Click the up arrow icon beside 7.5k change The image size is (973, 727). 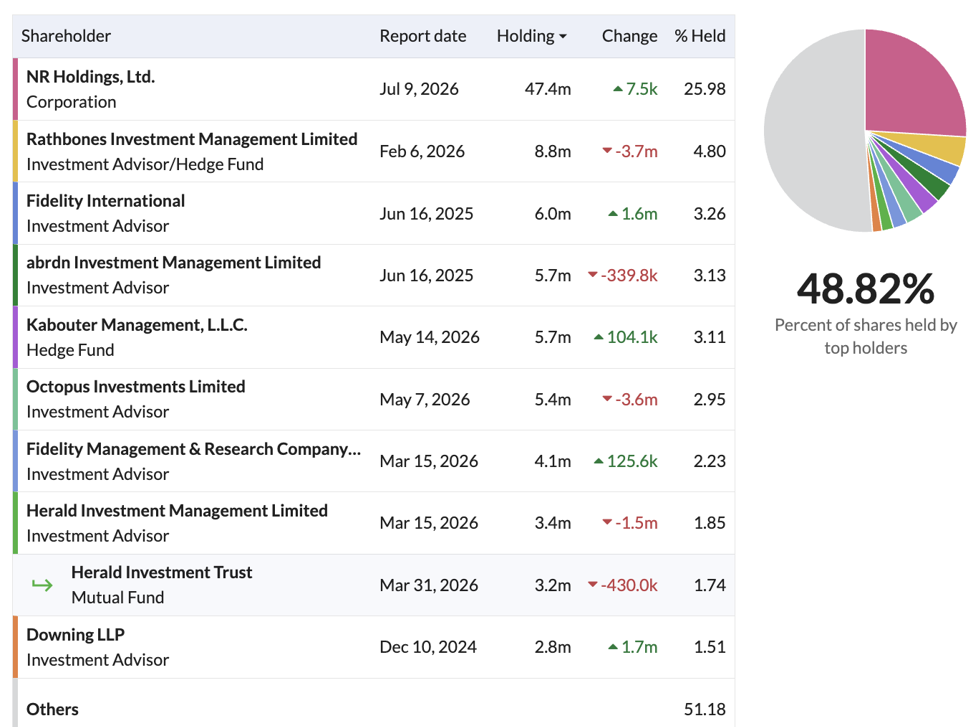point(617,89)
